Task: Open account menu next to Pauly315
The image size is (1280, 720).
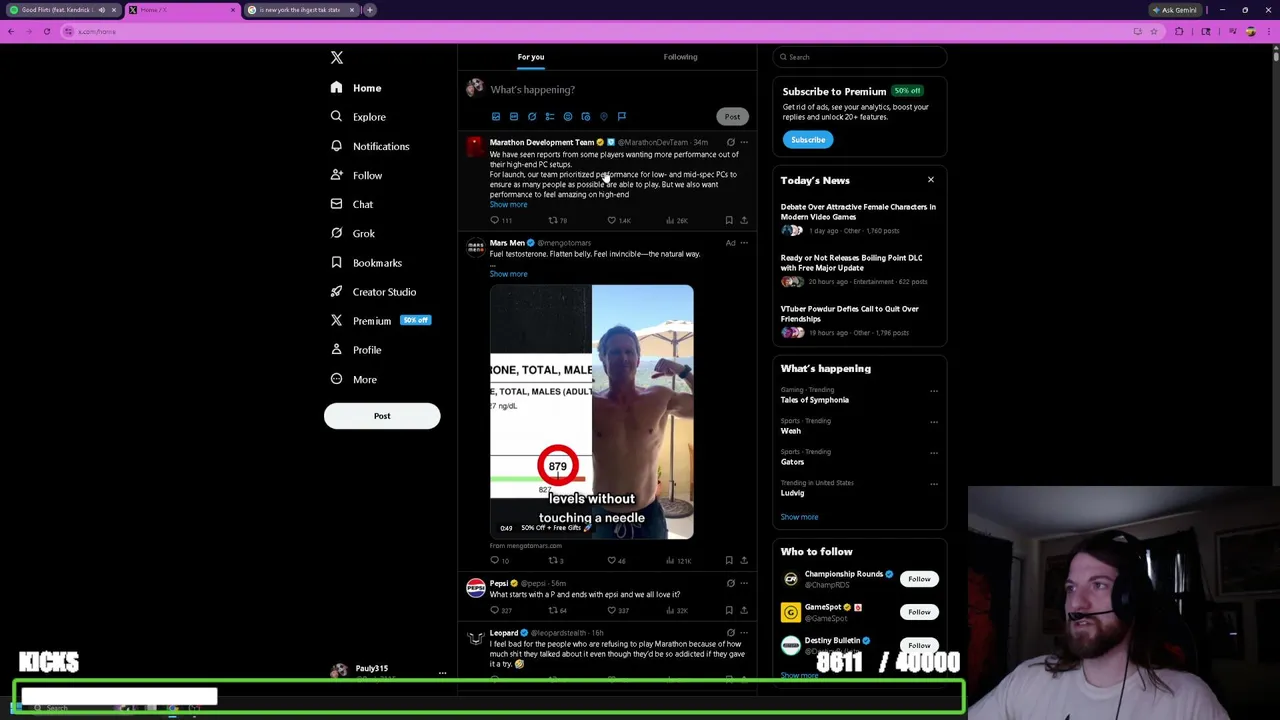Action: [442, 673]
